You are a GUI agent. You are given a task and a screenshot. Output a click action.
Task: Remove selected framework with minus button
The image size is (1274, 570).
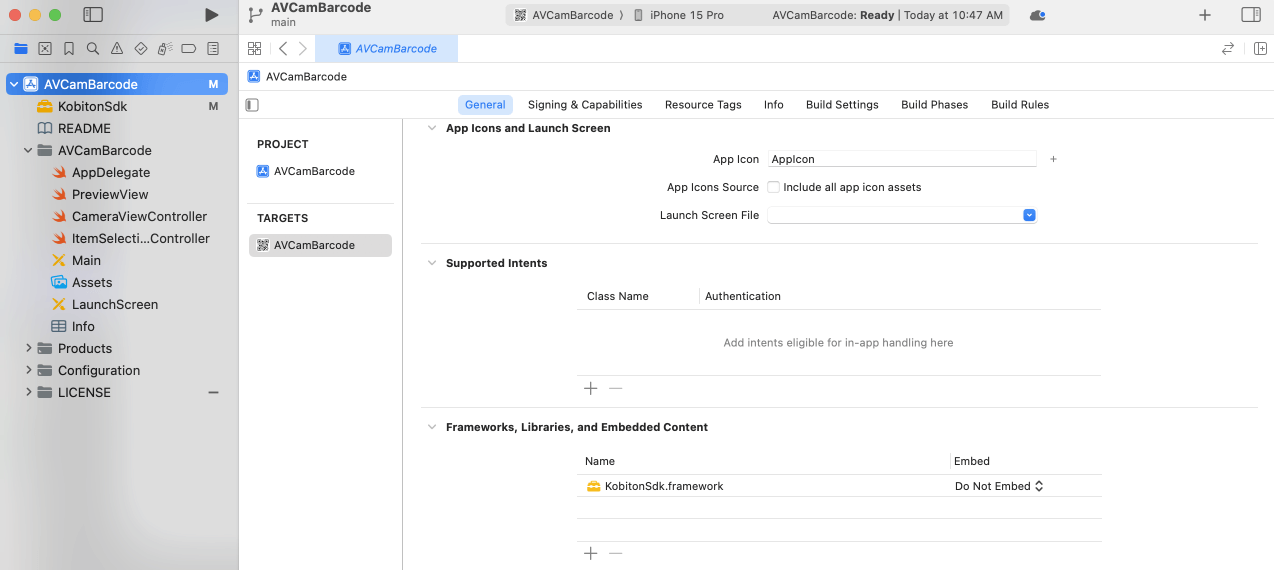(616, 553)
